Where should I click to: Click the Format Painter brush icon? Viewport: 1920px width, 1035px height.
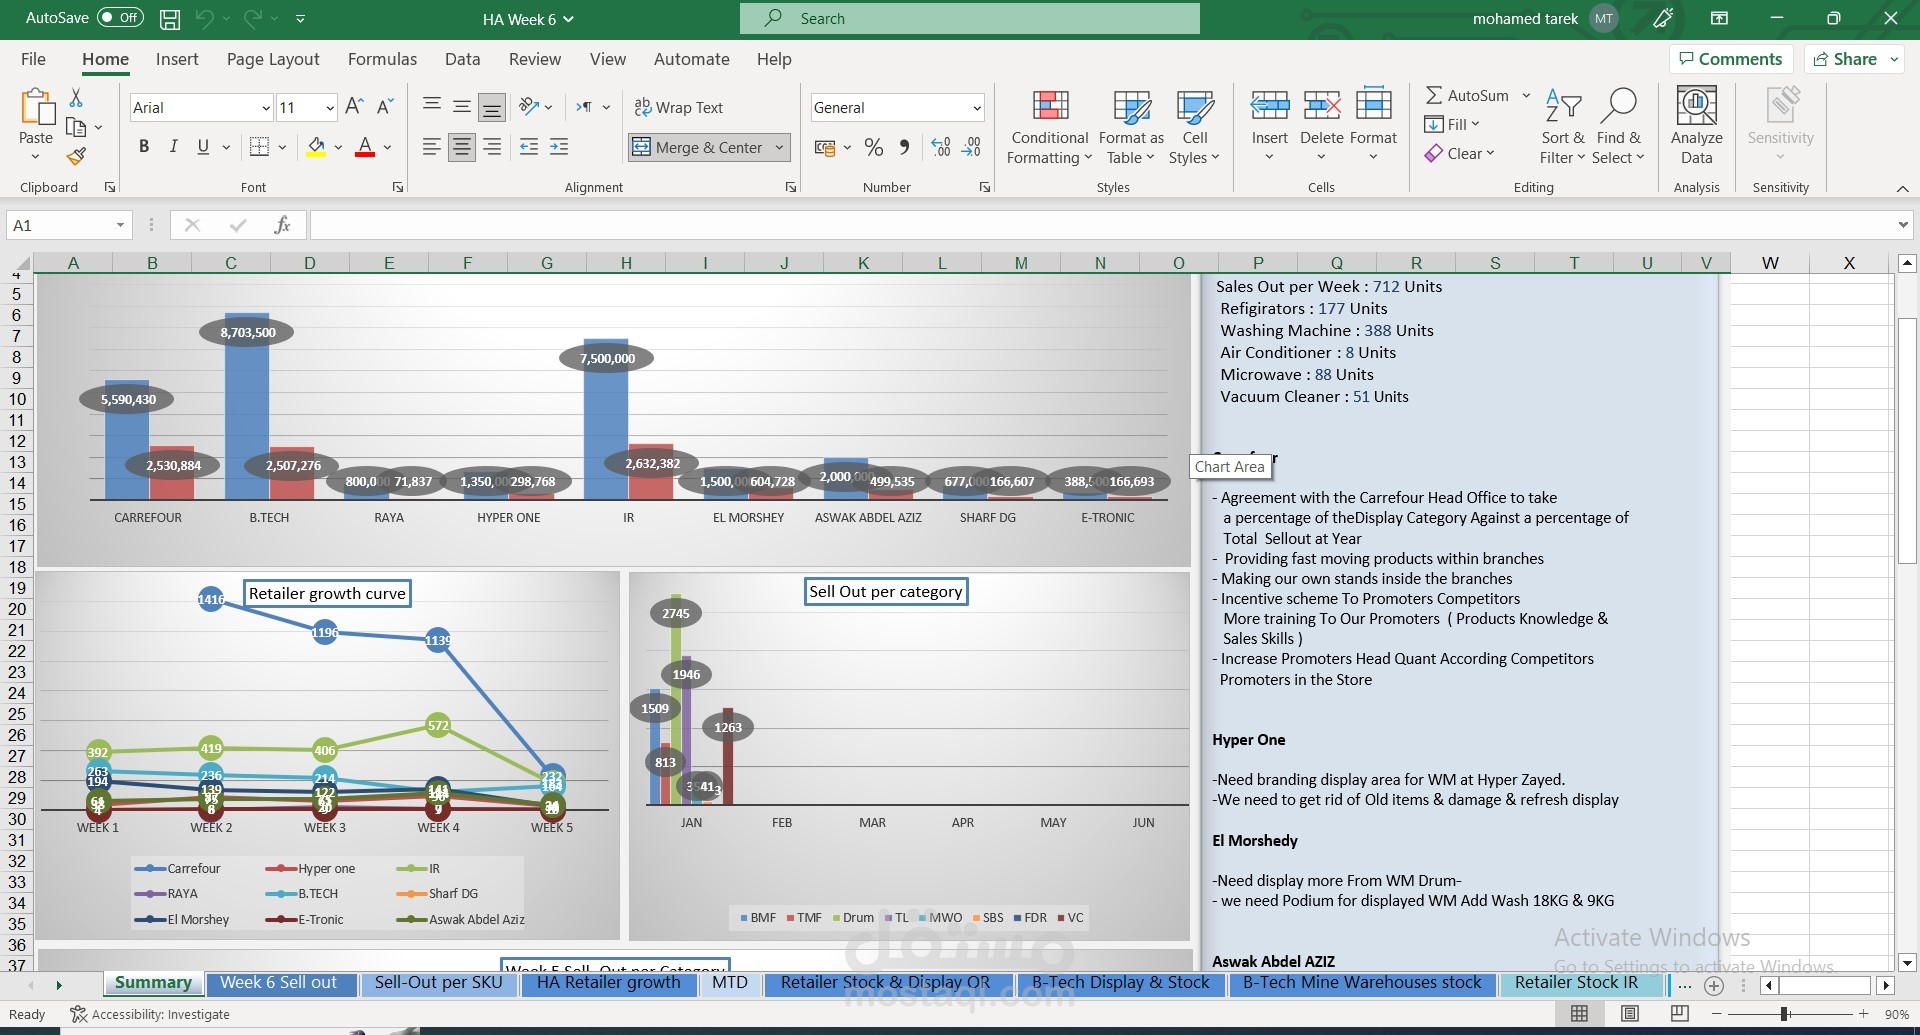point(76,156)
